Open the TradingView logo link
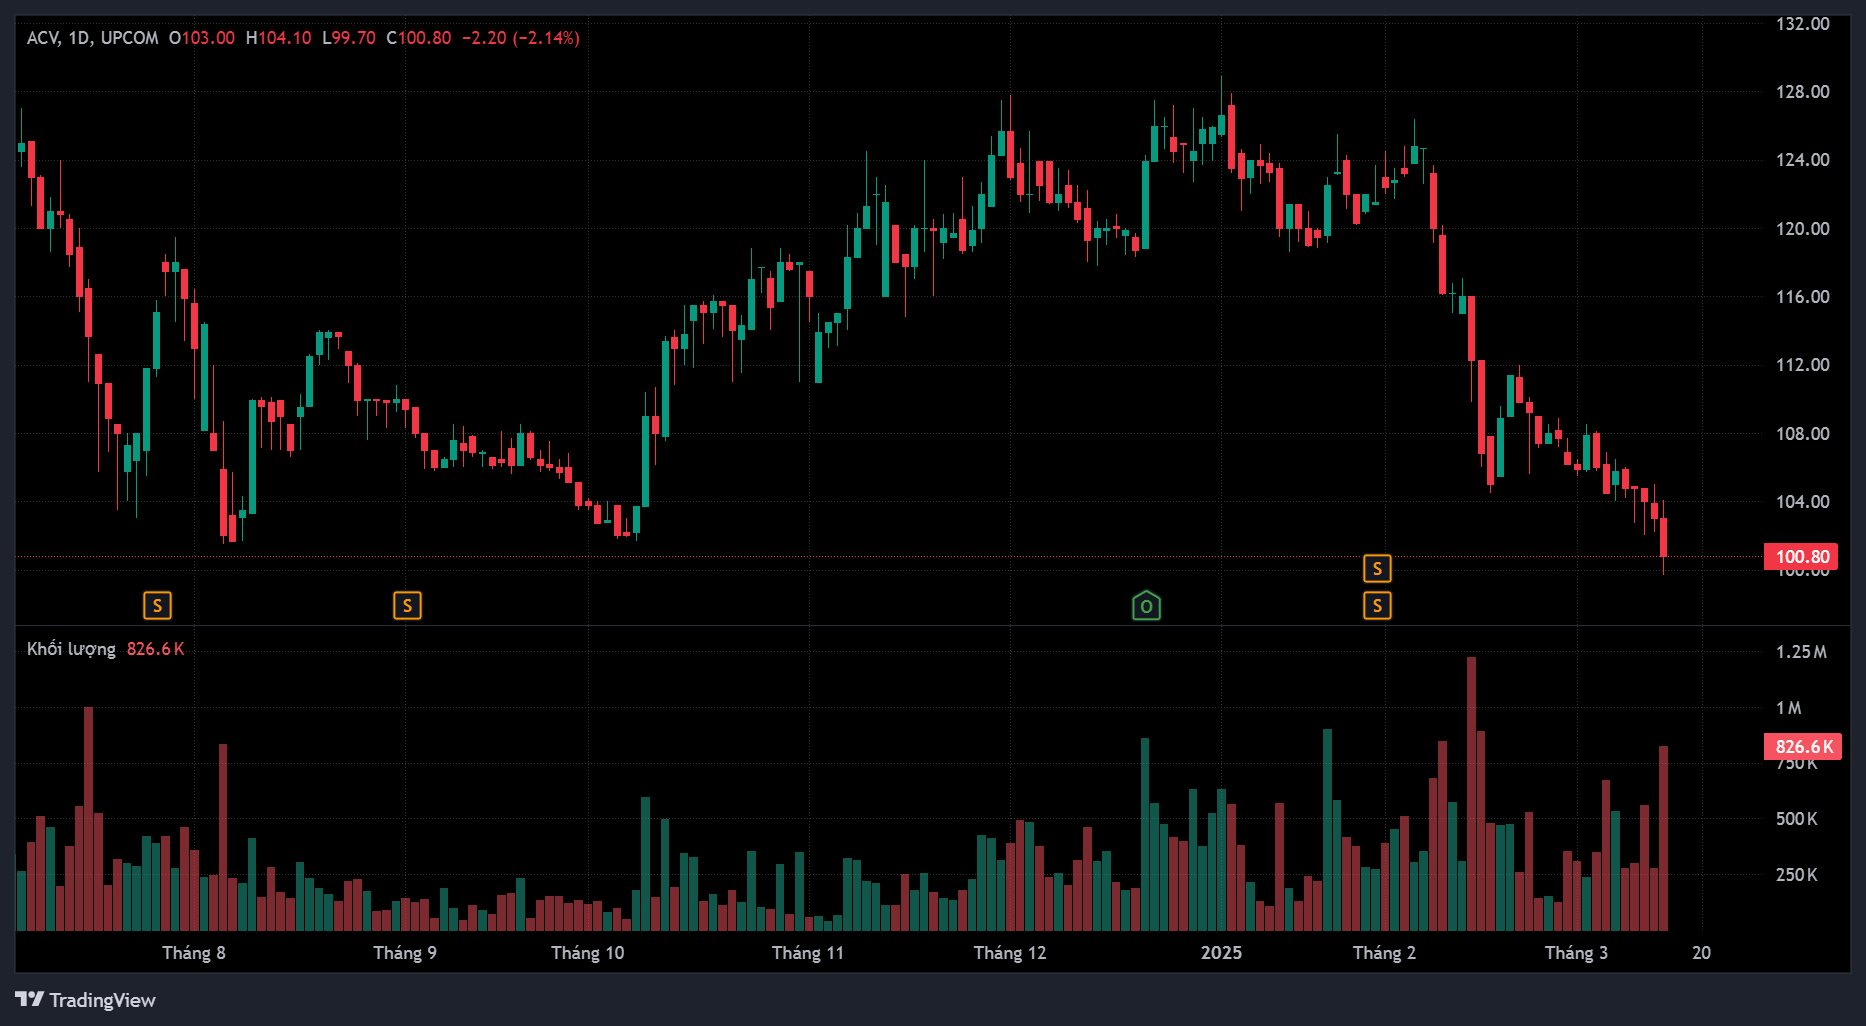 pyautogui.click(x=86, y=999)
